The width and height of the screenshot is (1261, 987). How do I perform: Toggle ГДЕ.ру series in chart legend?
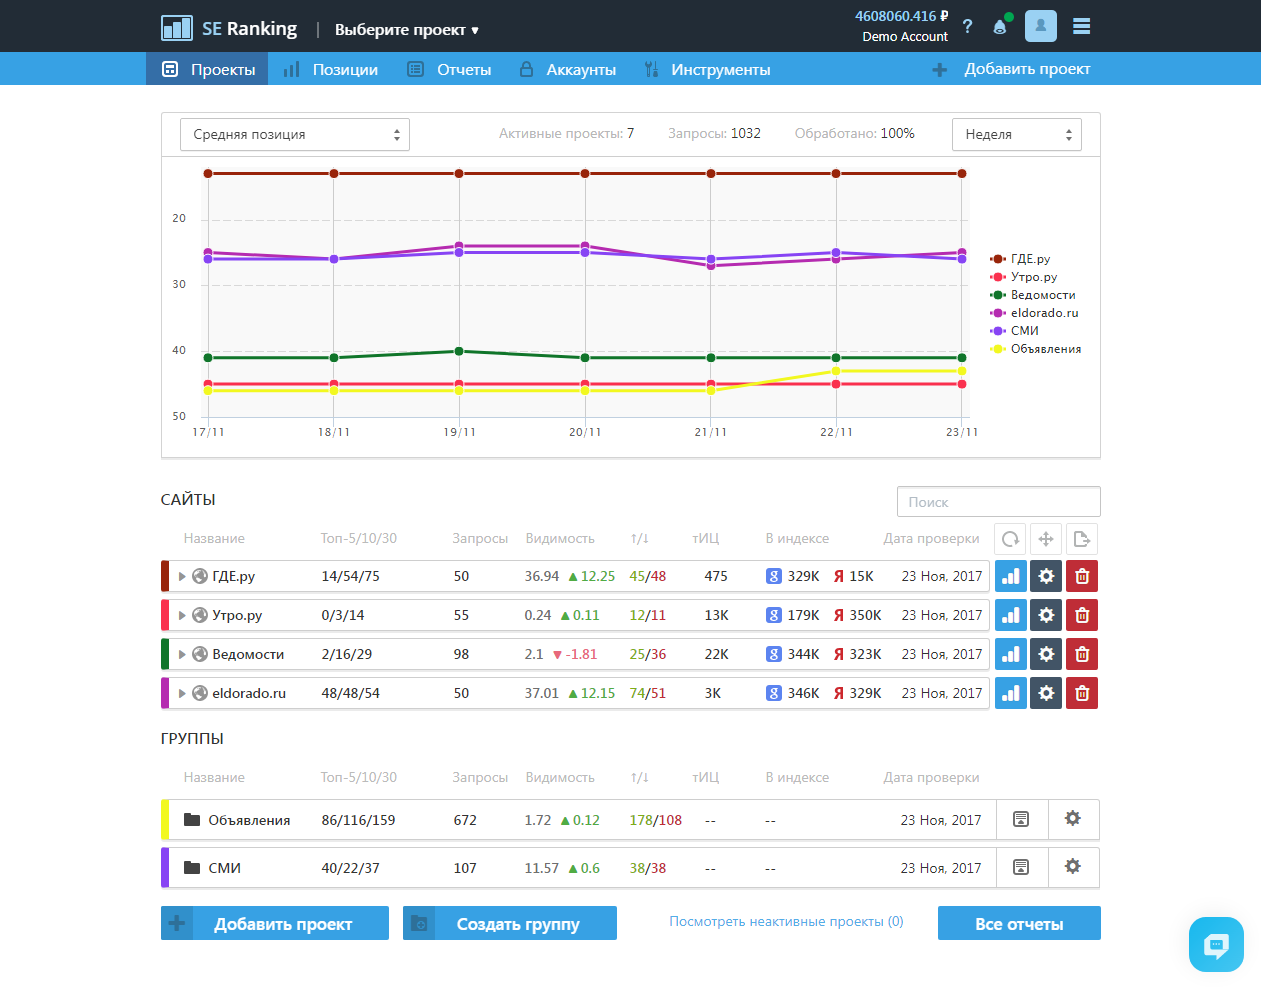(x=1029, y=259)
